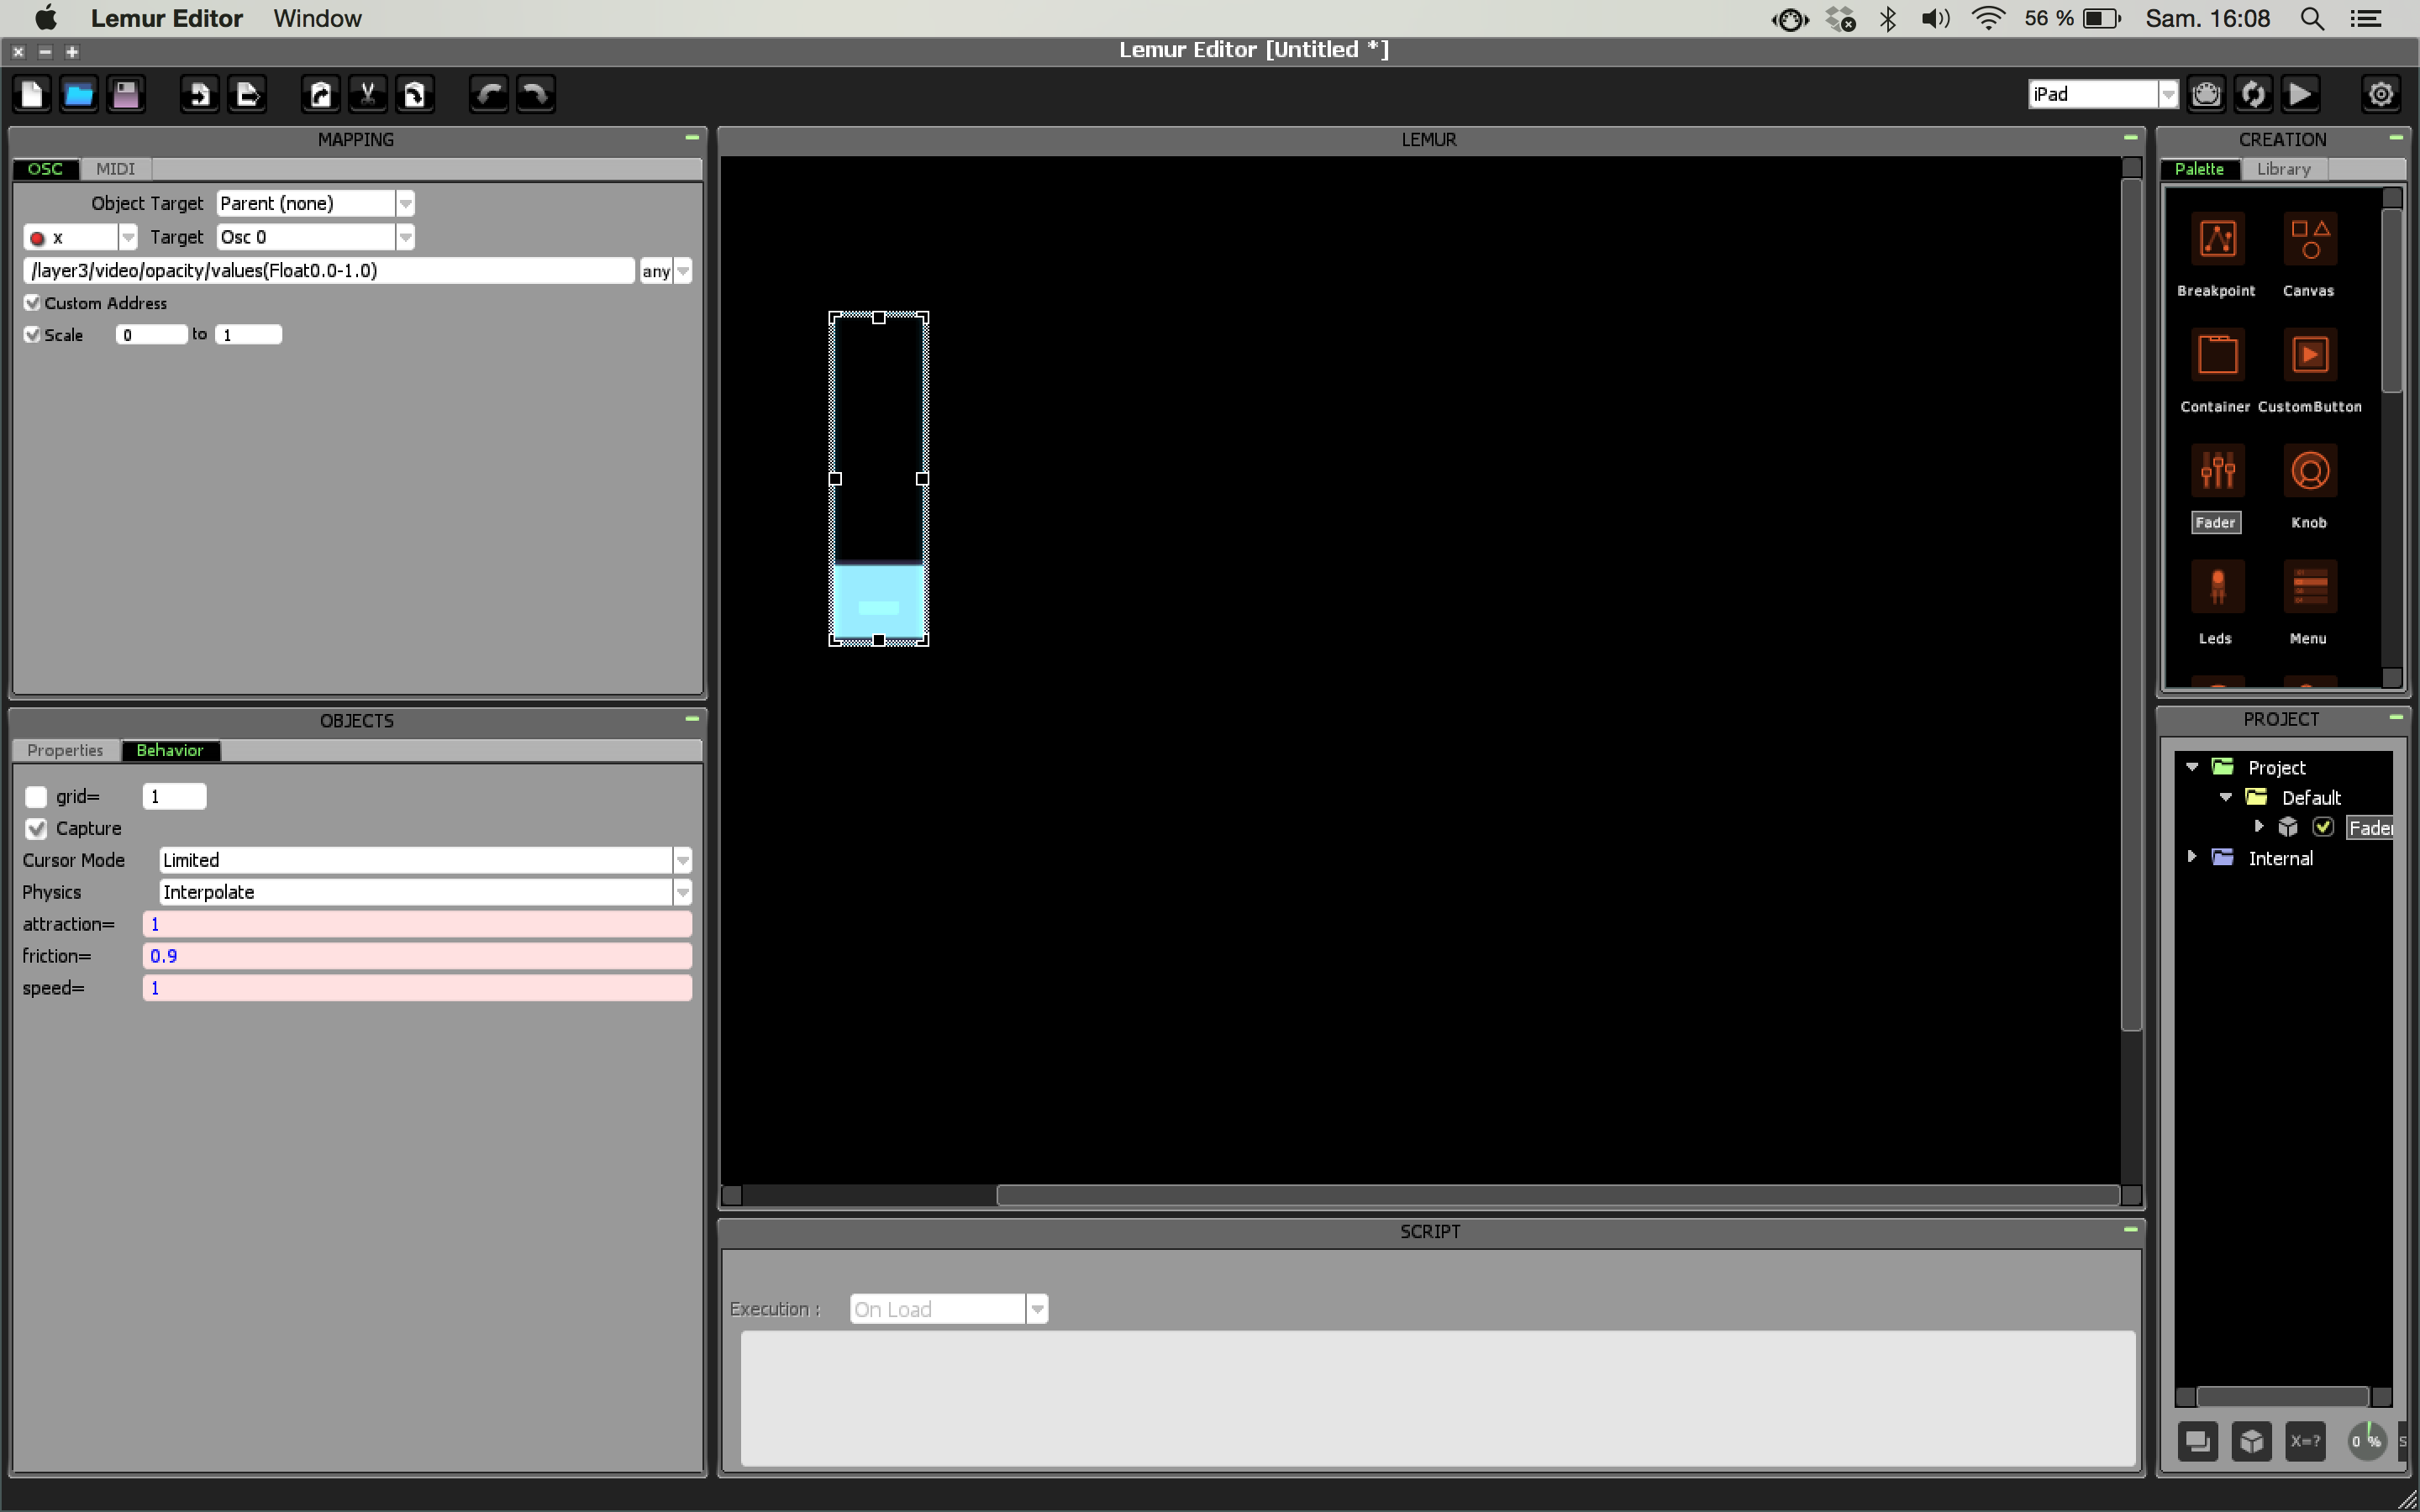Uncheck the Custom Address checkbox
This screenshot has width=2420, height=1512.
tap(33, 303)
